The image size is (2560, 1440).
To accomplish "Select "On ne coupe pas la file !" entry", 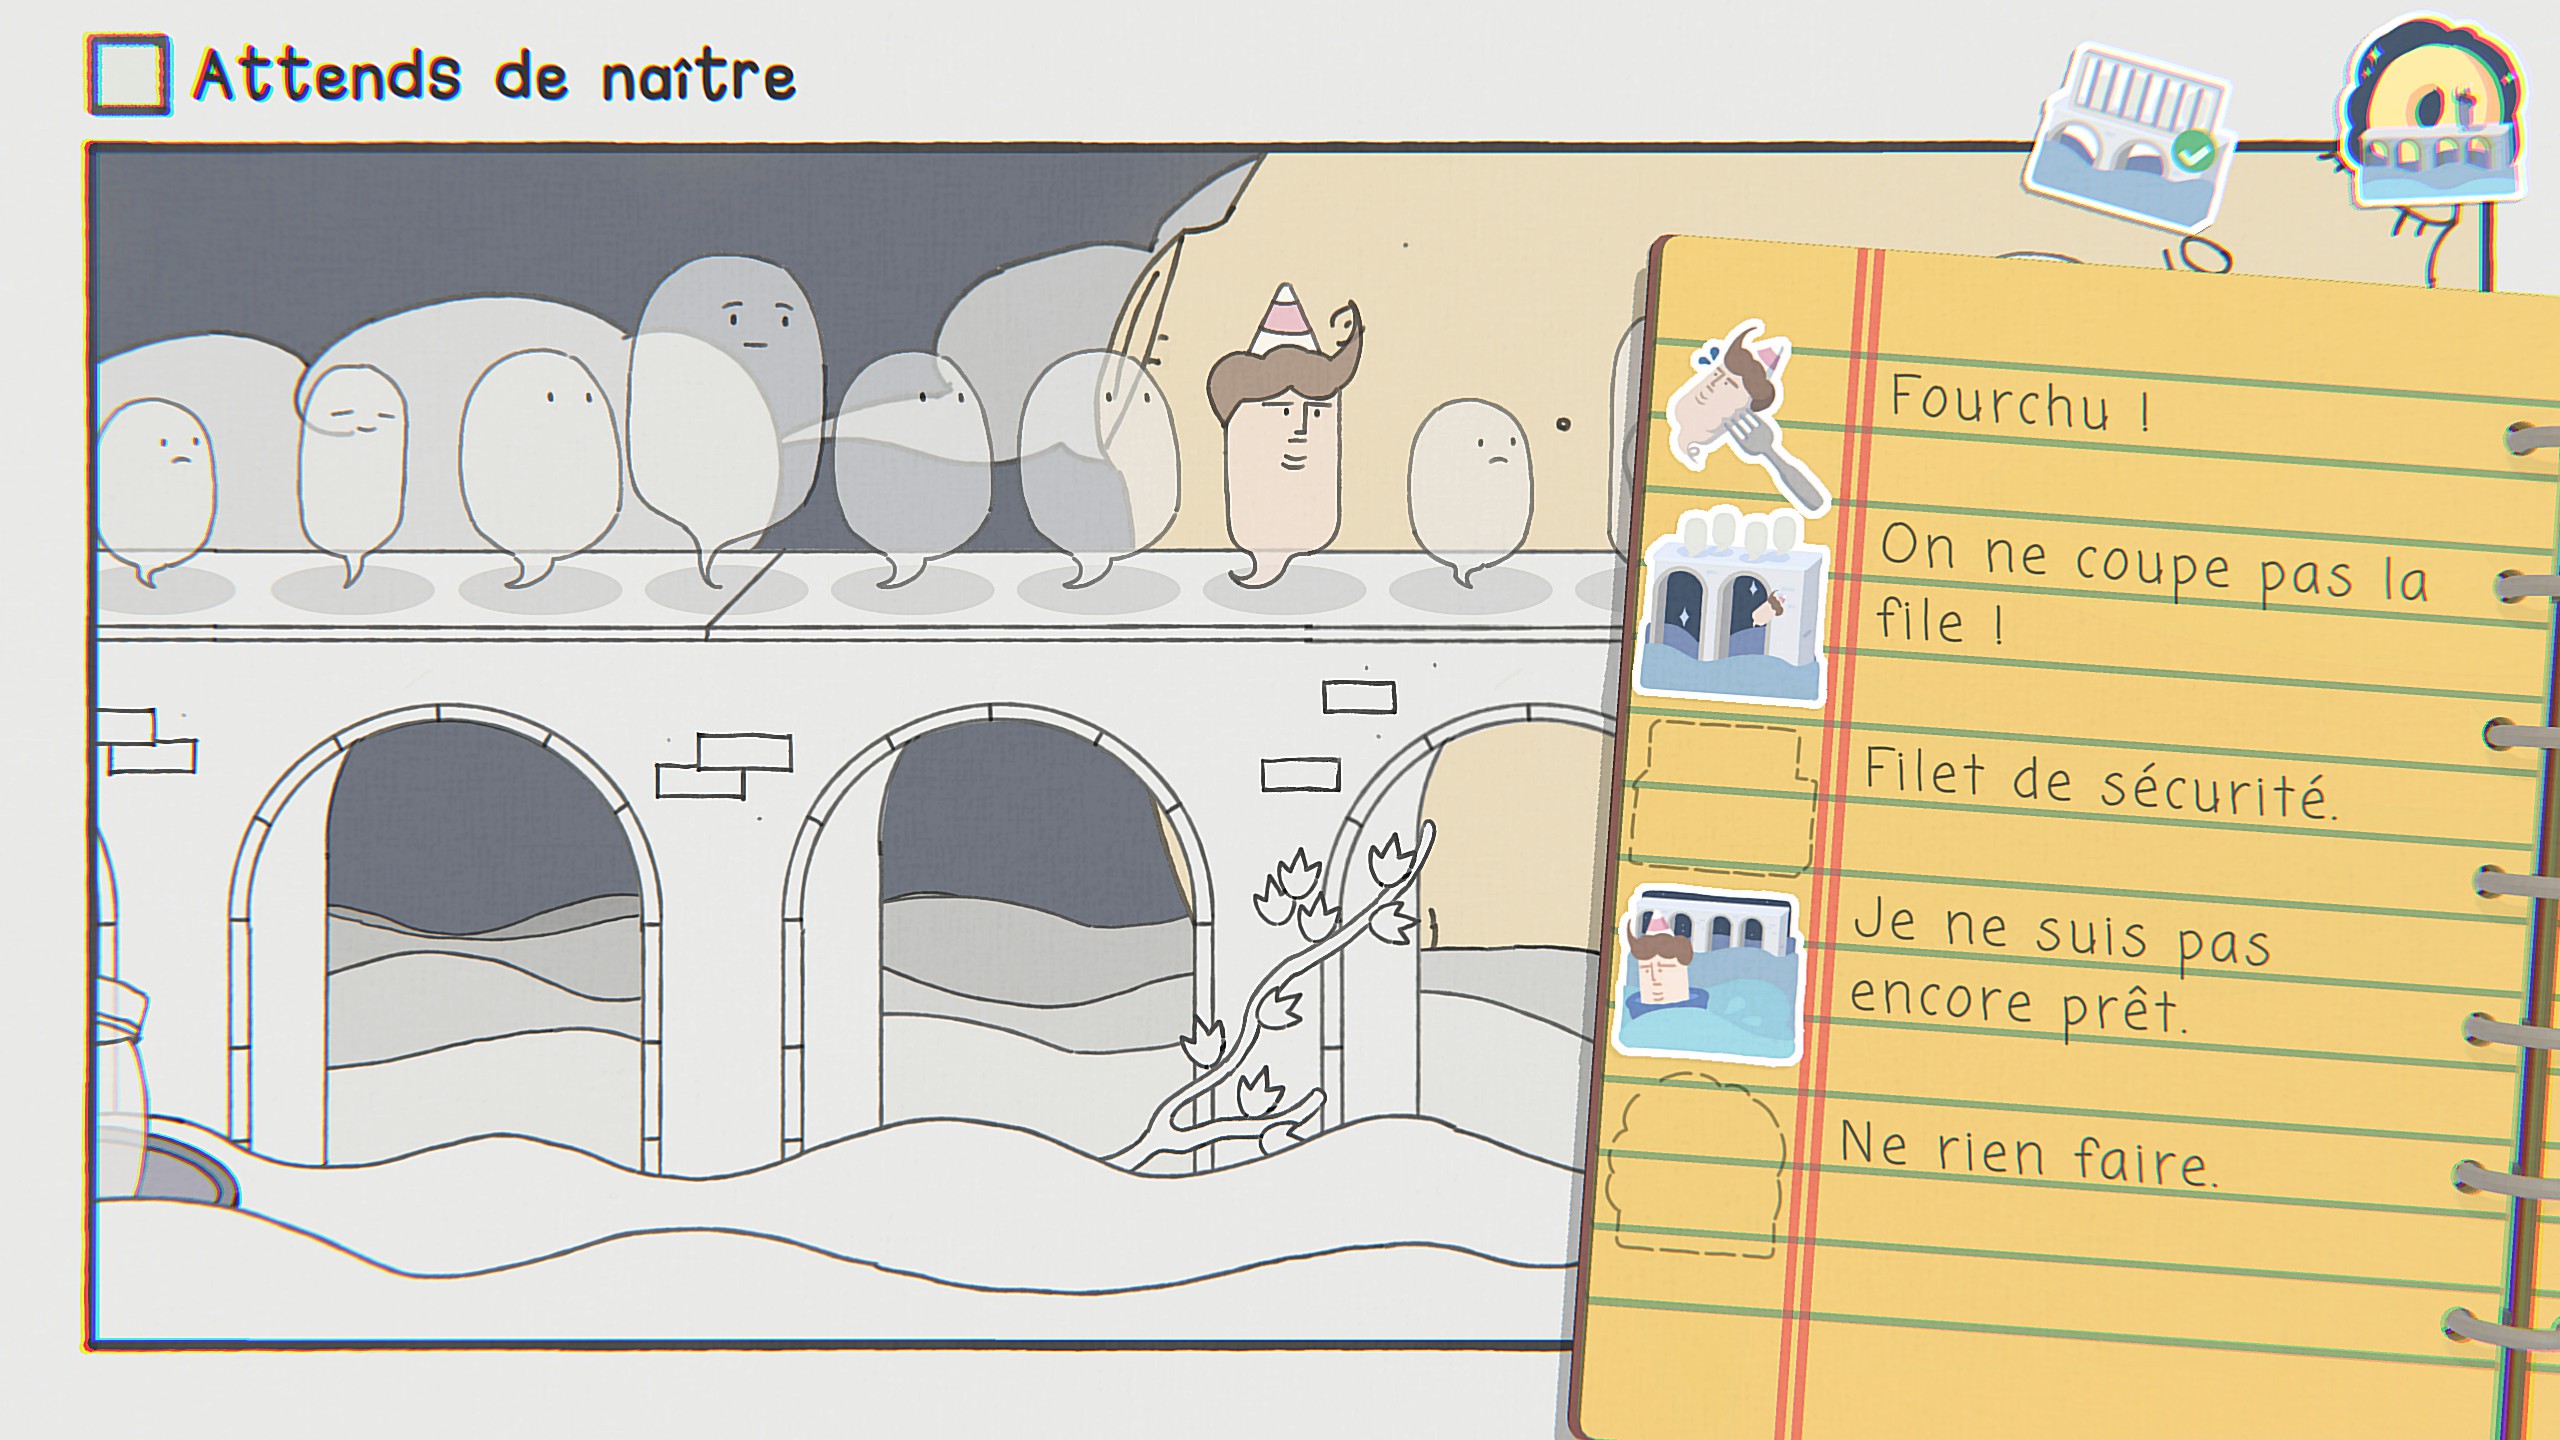I will click(x=2150, y=585).
